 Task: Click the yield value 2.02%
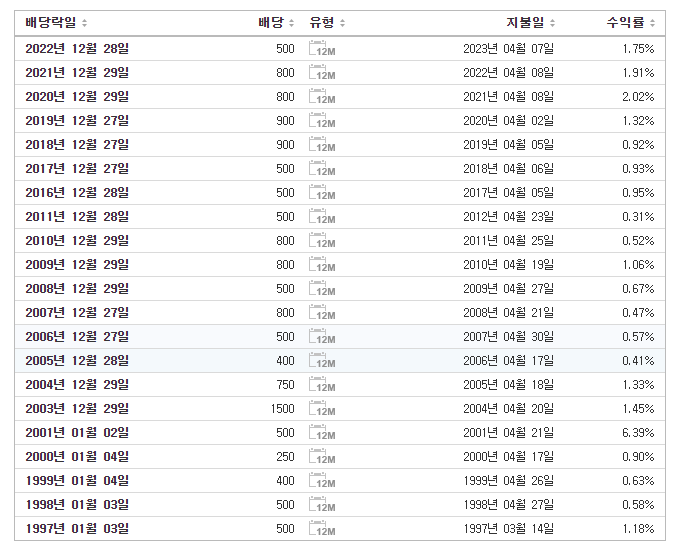638,97
